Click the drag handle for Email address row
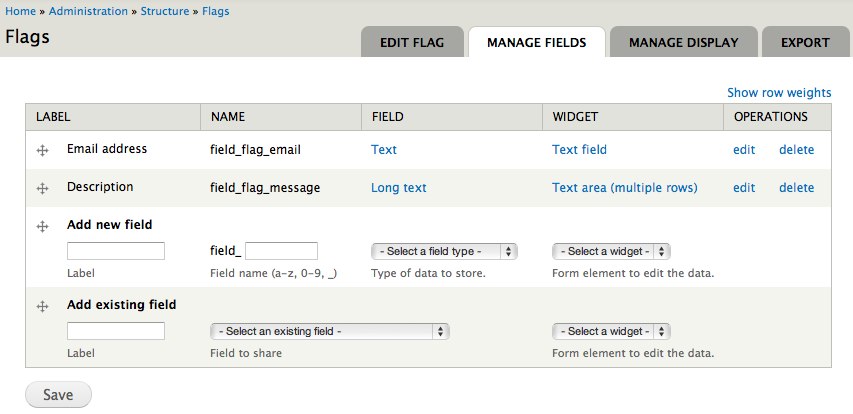Image resolution: width=853 pixels, height=414 pixels. (x=42, y=151)
